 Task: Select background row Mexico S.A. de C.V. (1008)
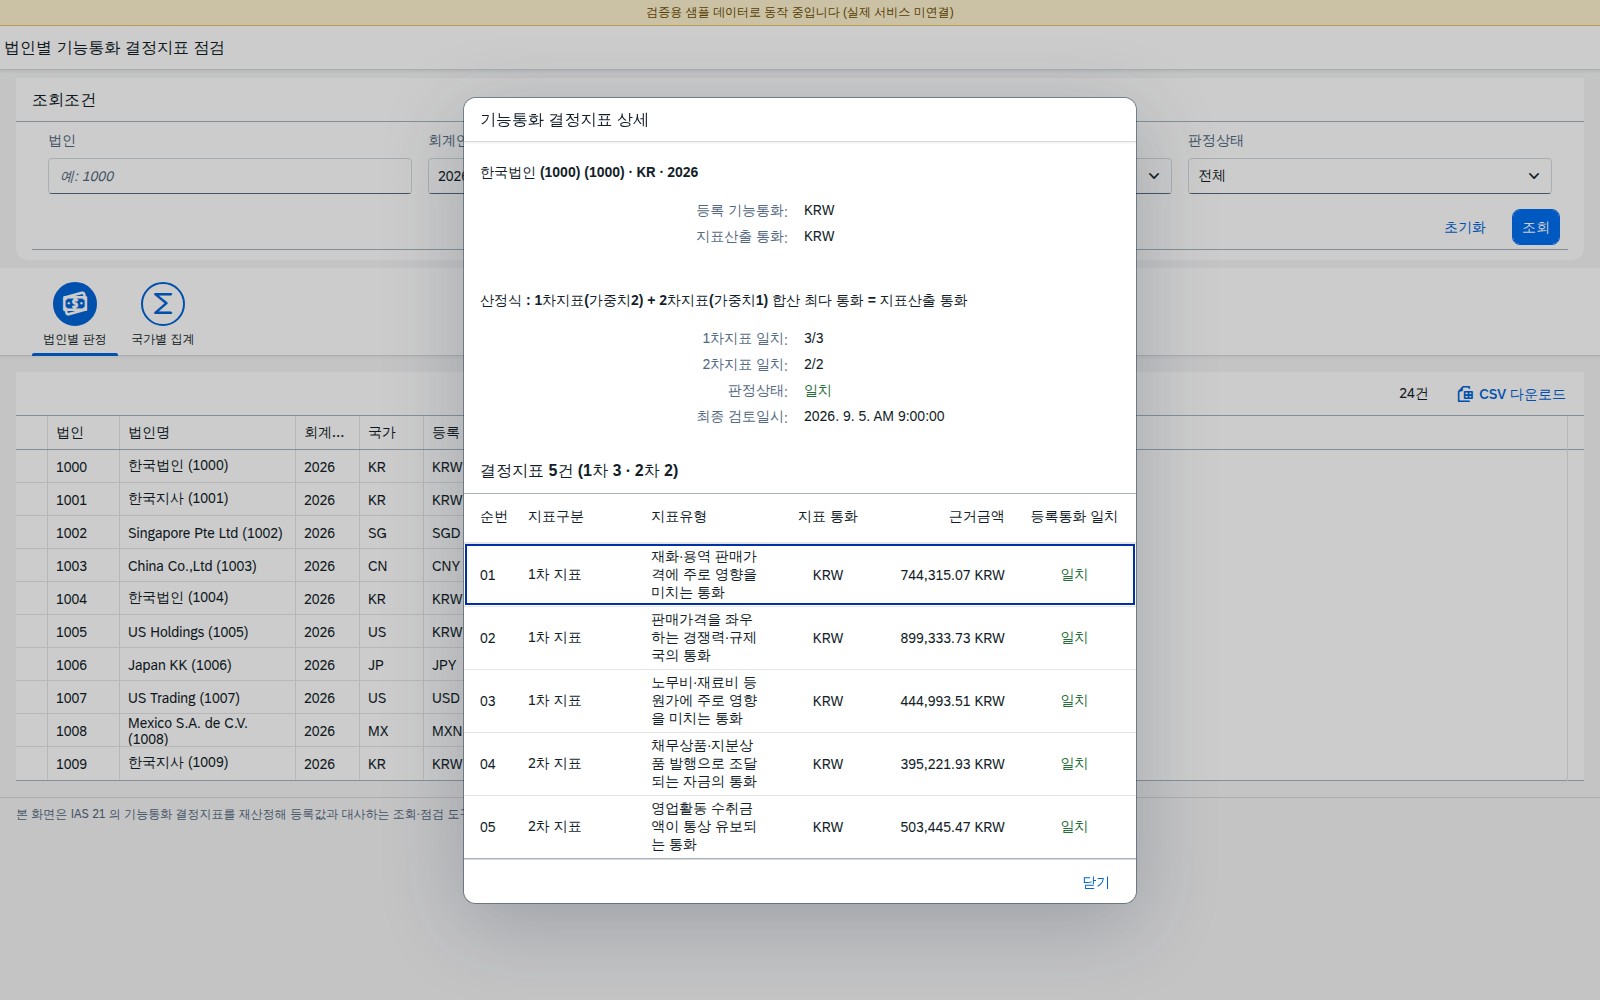(x=240, y=730)
